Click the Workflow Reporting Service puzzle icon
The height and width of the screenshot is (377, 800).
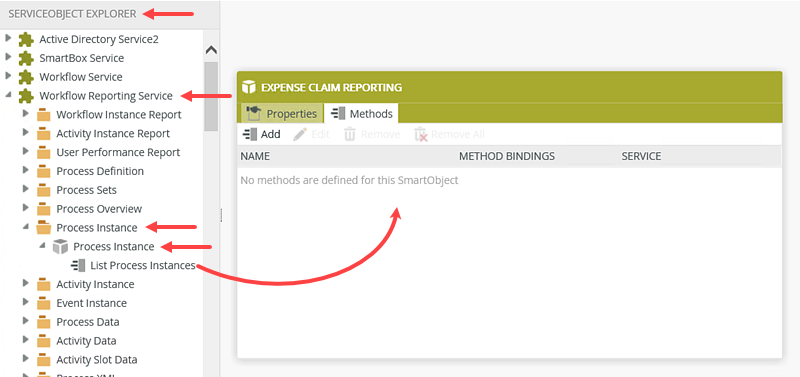[x=26, y=96]
